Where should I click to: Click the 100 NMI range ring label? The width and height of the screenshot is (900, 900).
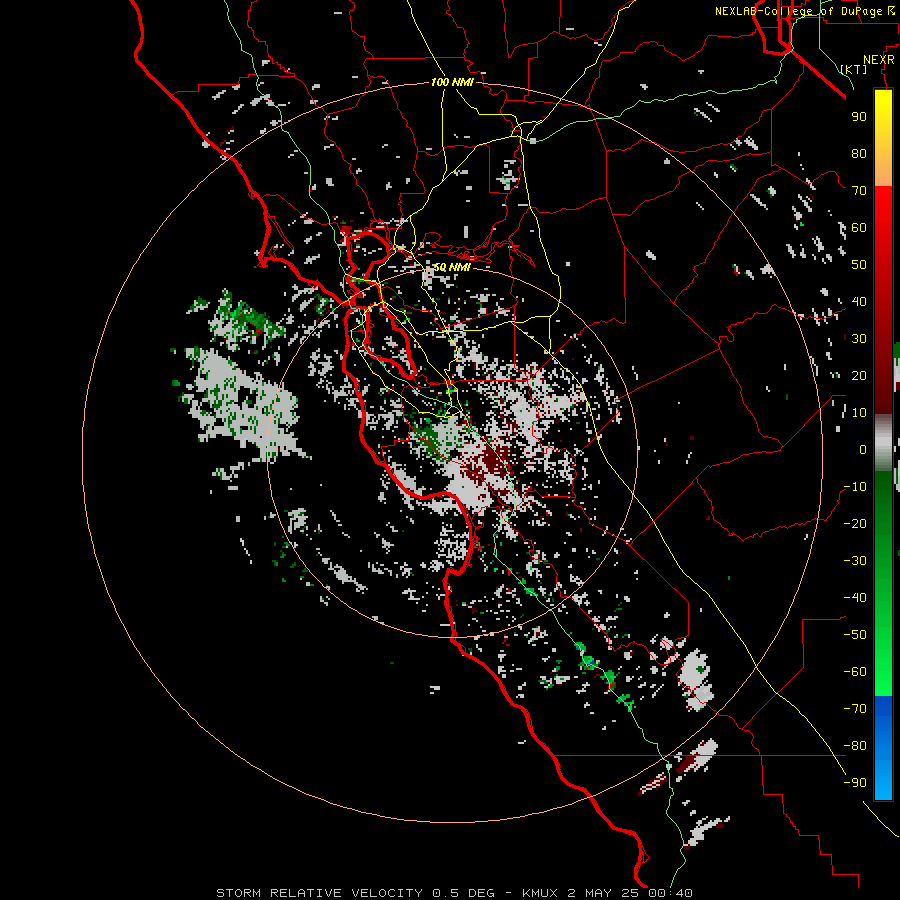452,82
